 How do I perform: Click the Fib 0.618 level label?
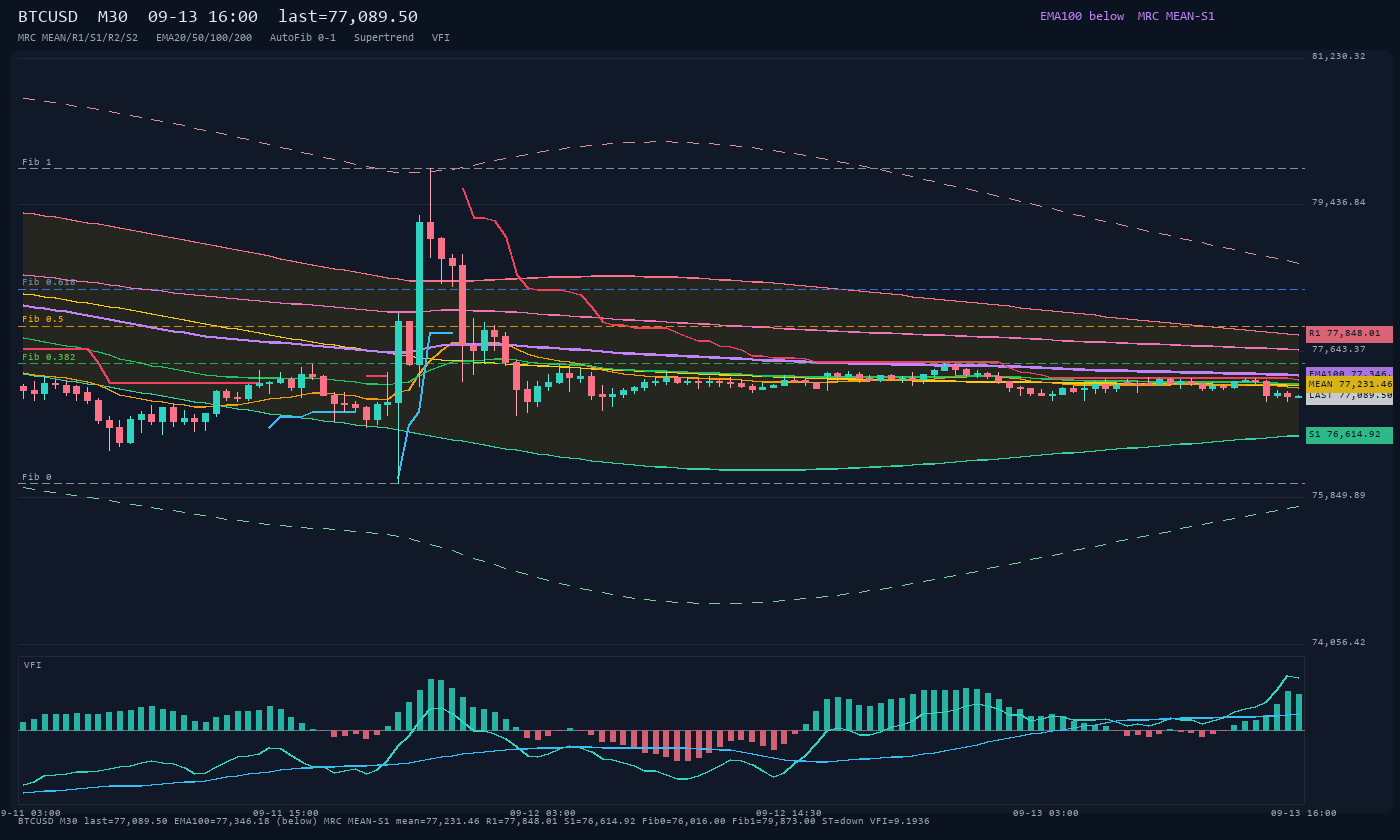pyautogui.click(x=49, y=282)
